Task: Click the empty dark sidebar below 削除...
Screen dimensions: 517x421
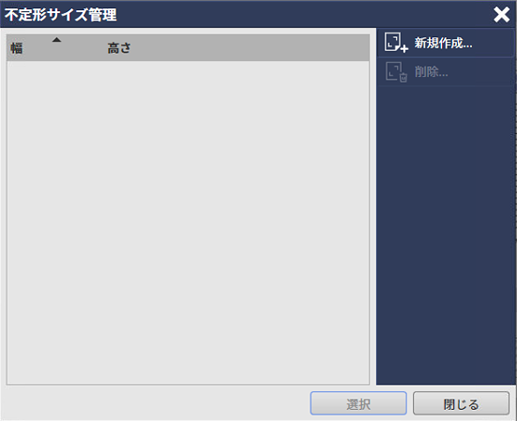Action: 446,235
